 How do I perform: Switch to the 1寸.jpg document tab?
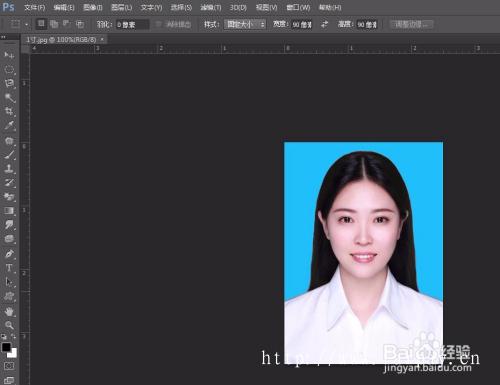[61, 40]
